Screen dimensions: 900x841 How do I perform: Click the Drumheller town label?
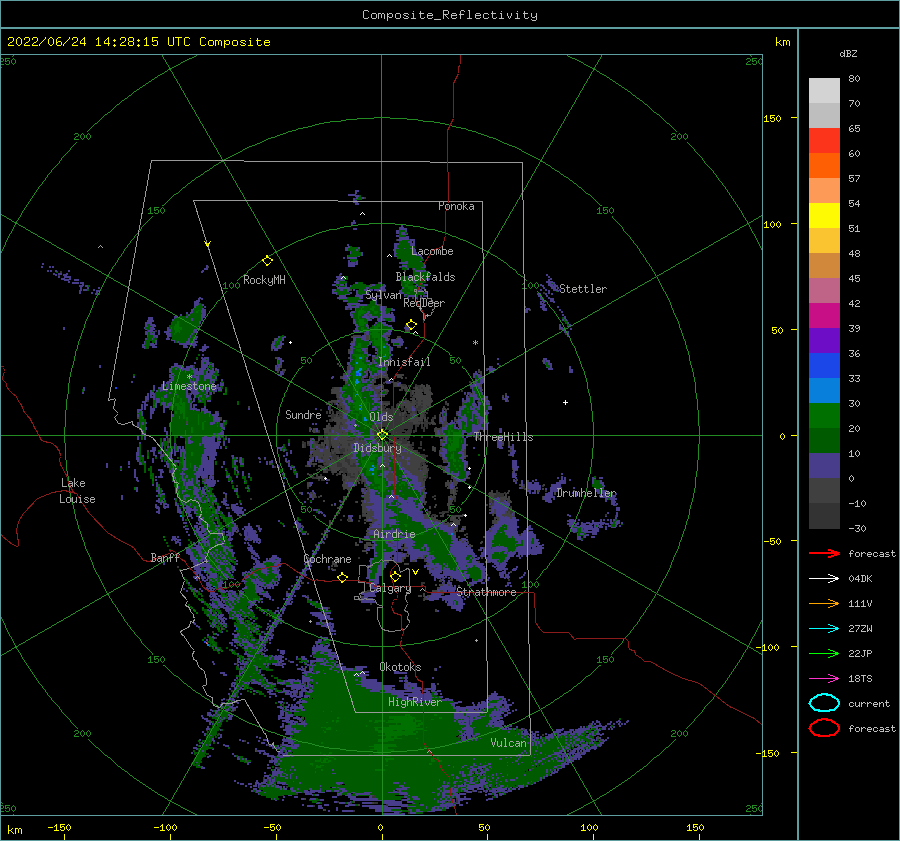click(x=586, y=493)
